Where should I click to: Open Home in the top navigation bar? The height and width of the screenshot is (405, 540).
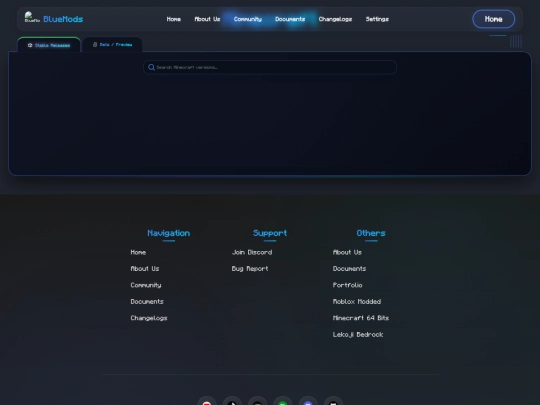tap(174, 19)
